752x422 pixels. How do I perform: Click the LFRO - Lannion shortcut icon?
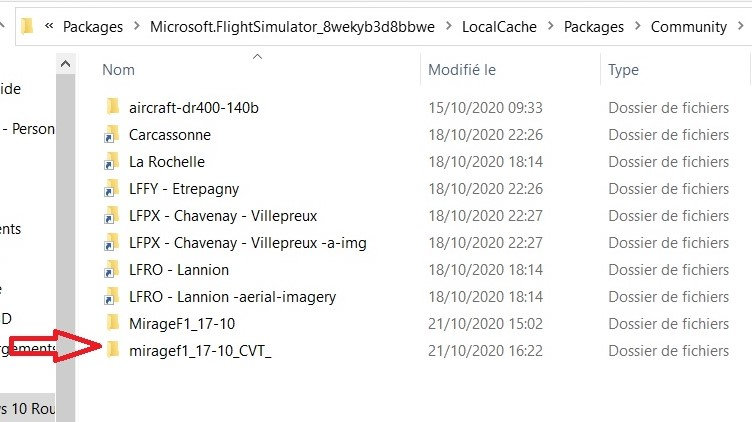click(112, 270)
